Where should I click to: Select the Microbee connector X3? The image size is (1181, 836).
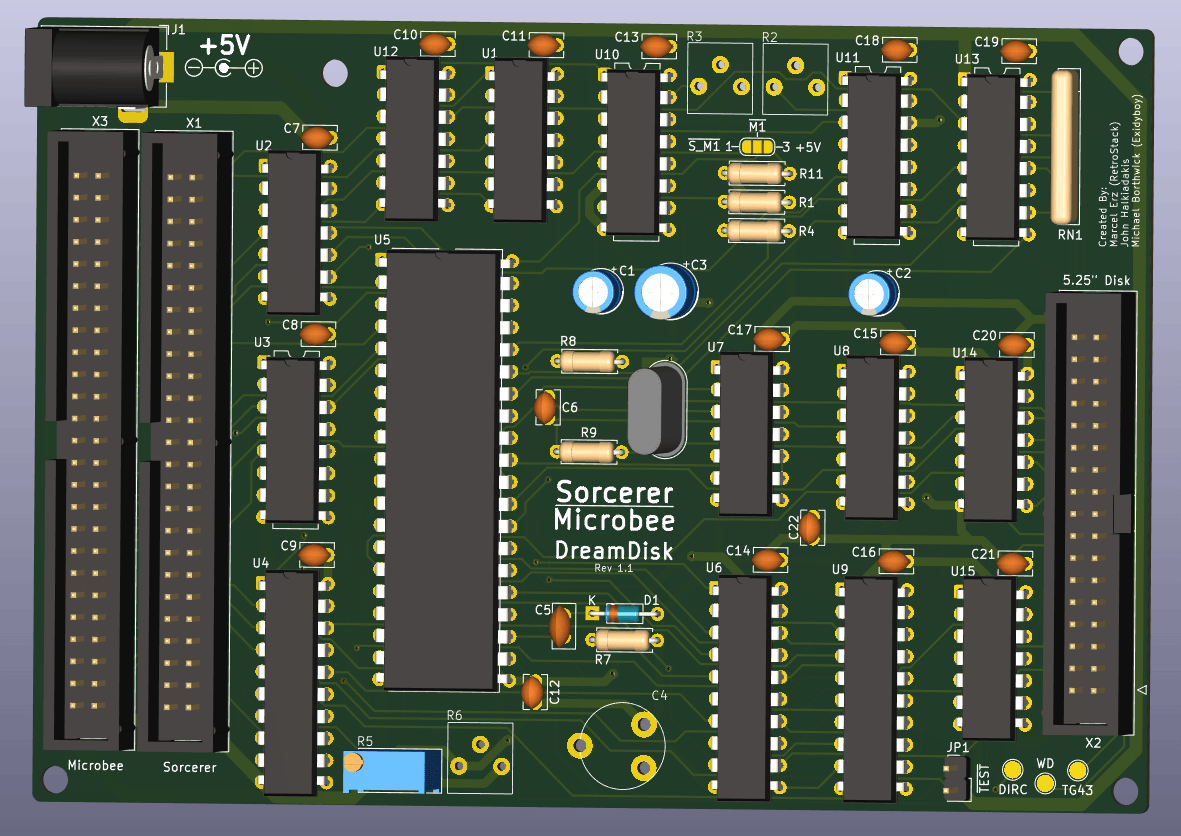point(91,440)
